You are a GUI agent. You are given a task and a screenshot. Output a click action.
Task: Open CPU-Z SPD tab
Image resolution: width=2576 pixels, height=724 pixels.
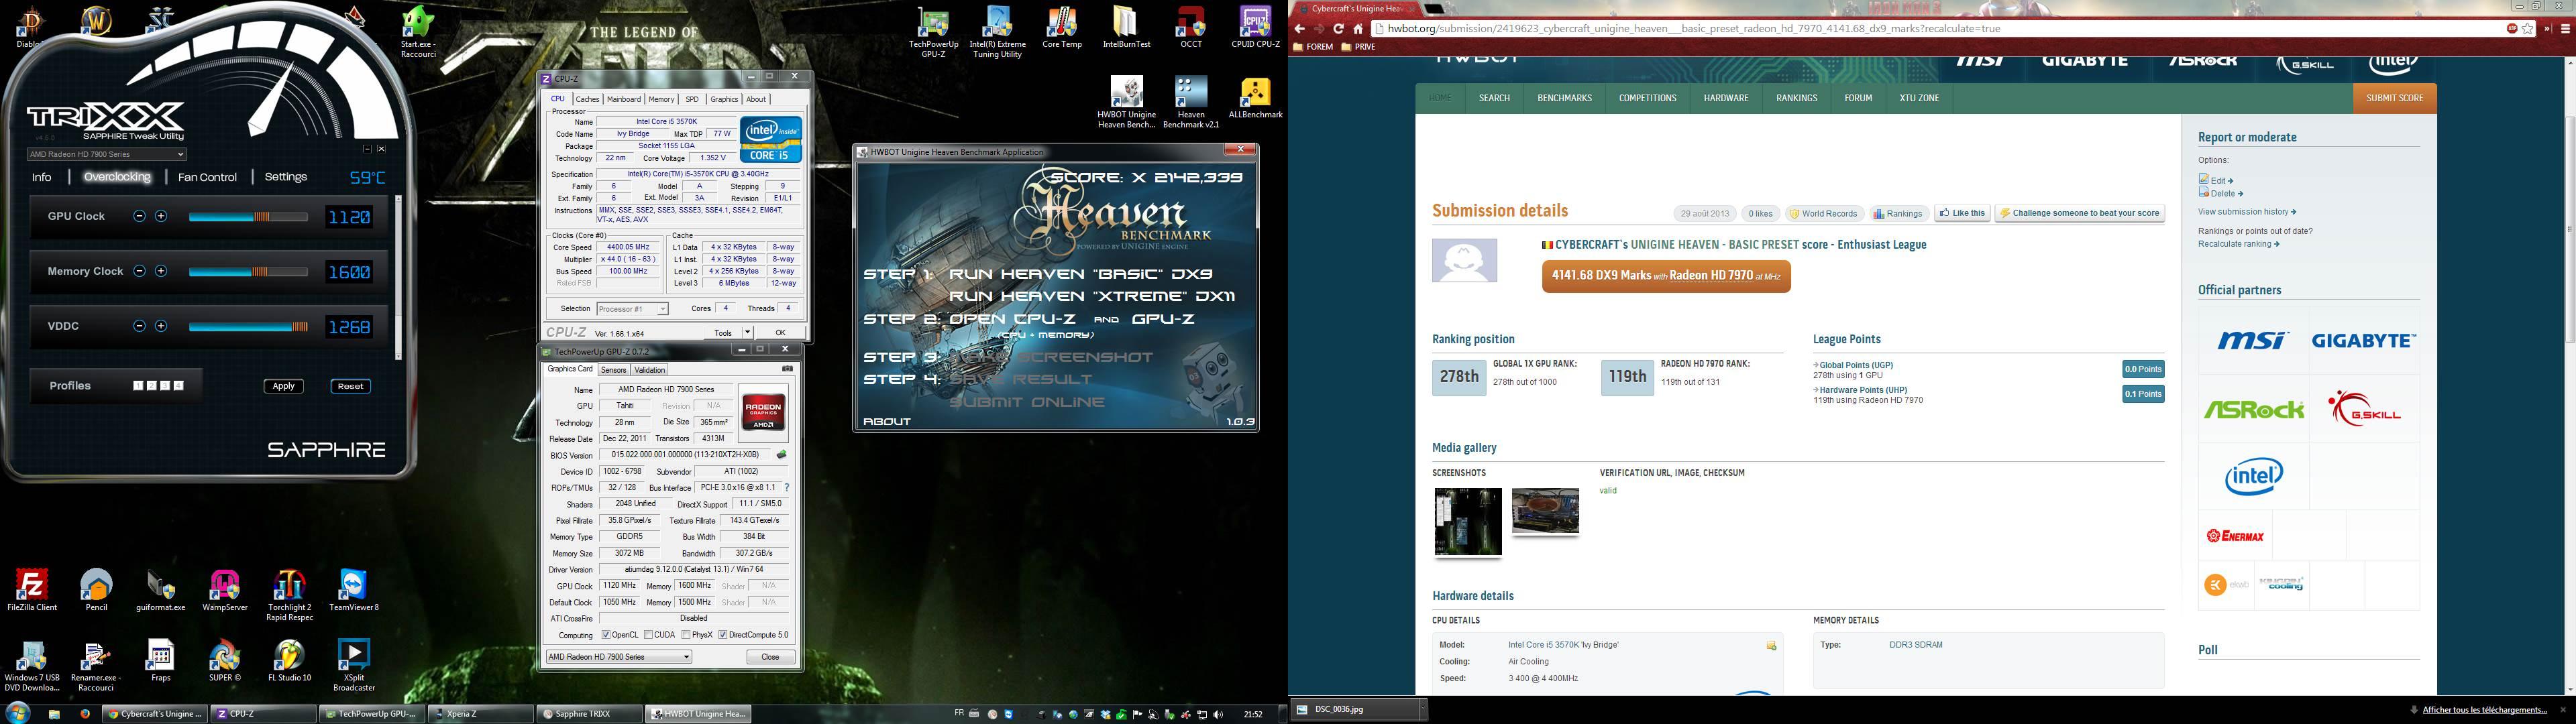pos(692,99)
